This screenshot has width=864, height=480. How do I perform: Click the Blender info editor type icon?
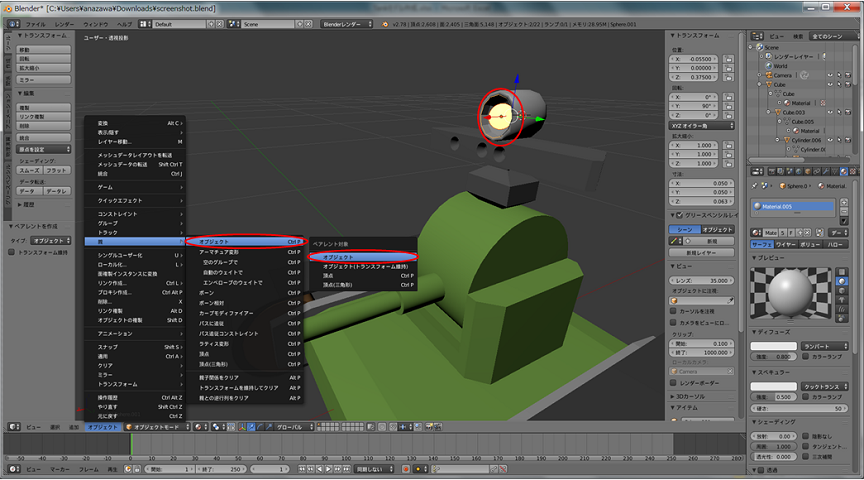click(x=10, y=23)
